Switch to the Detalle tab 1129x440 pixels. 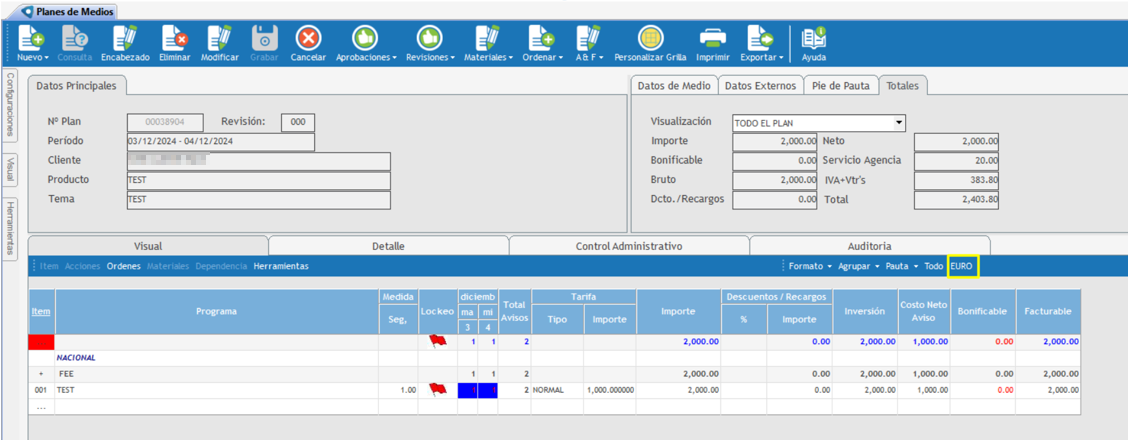[x=388, y=246]
